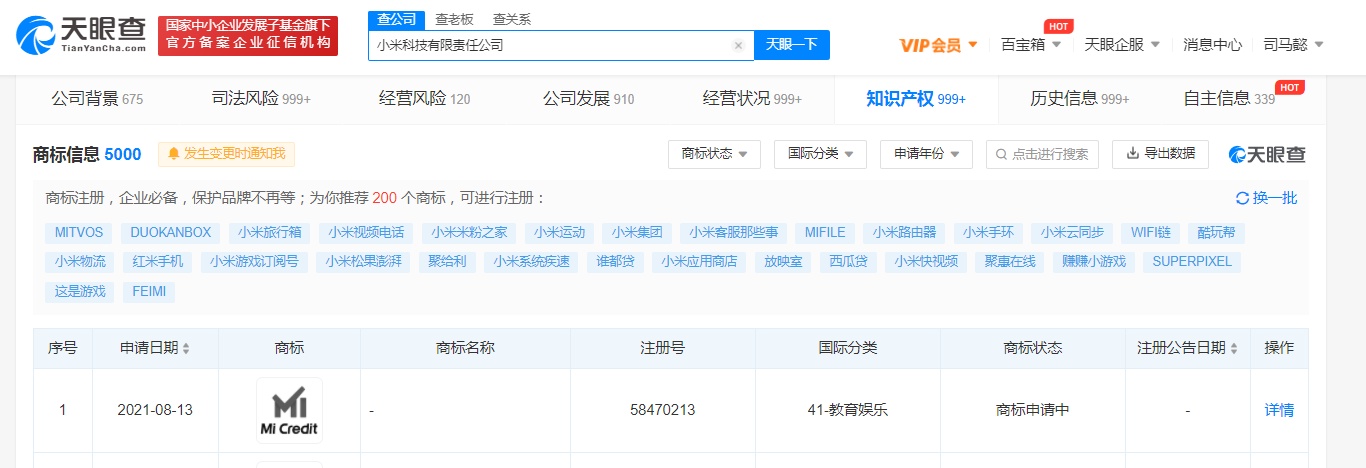Click the bell icon in 发生变更时通知我
The height and width of the screenshot is (468, 1366).
coord(174,154)
